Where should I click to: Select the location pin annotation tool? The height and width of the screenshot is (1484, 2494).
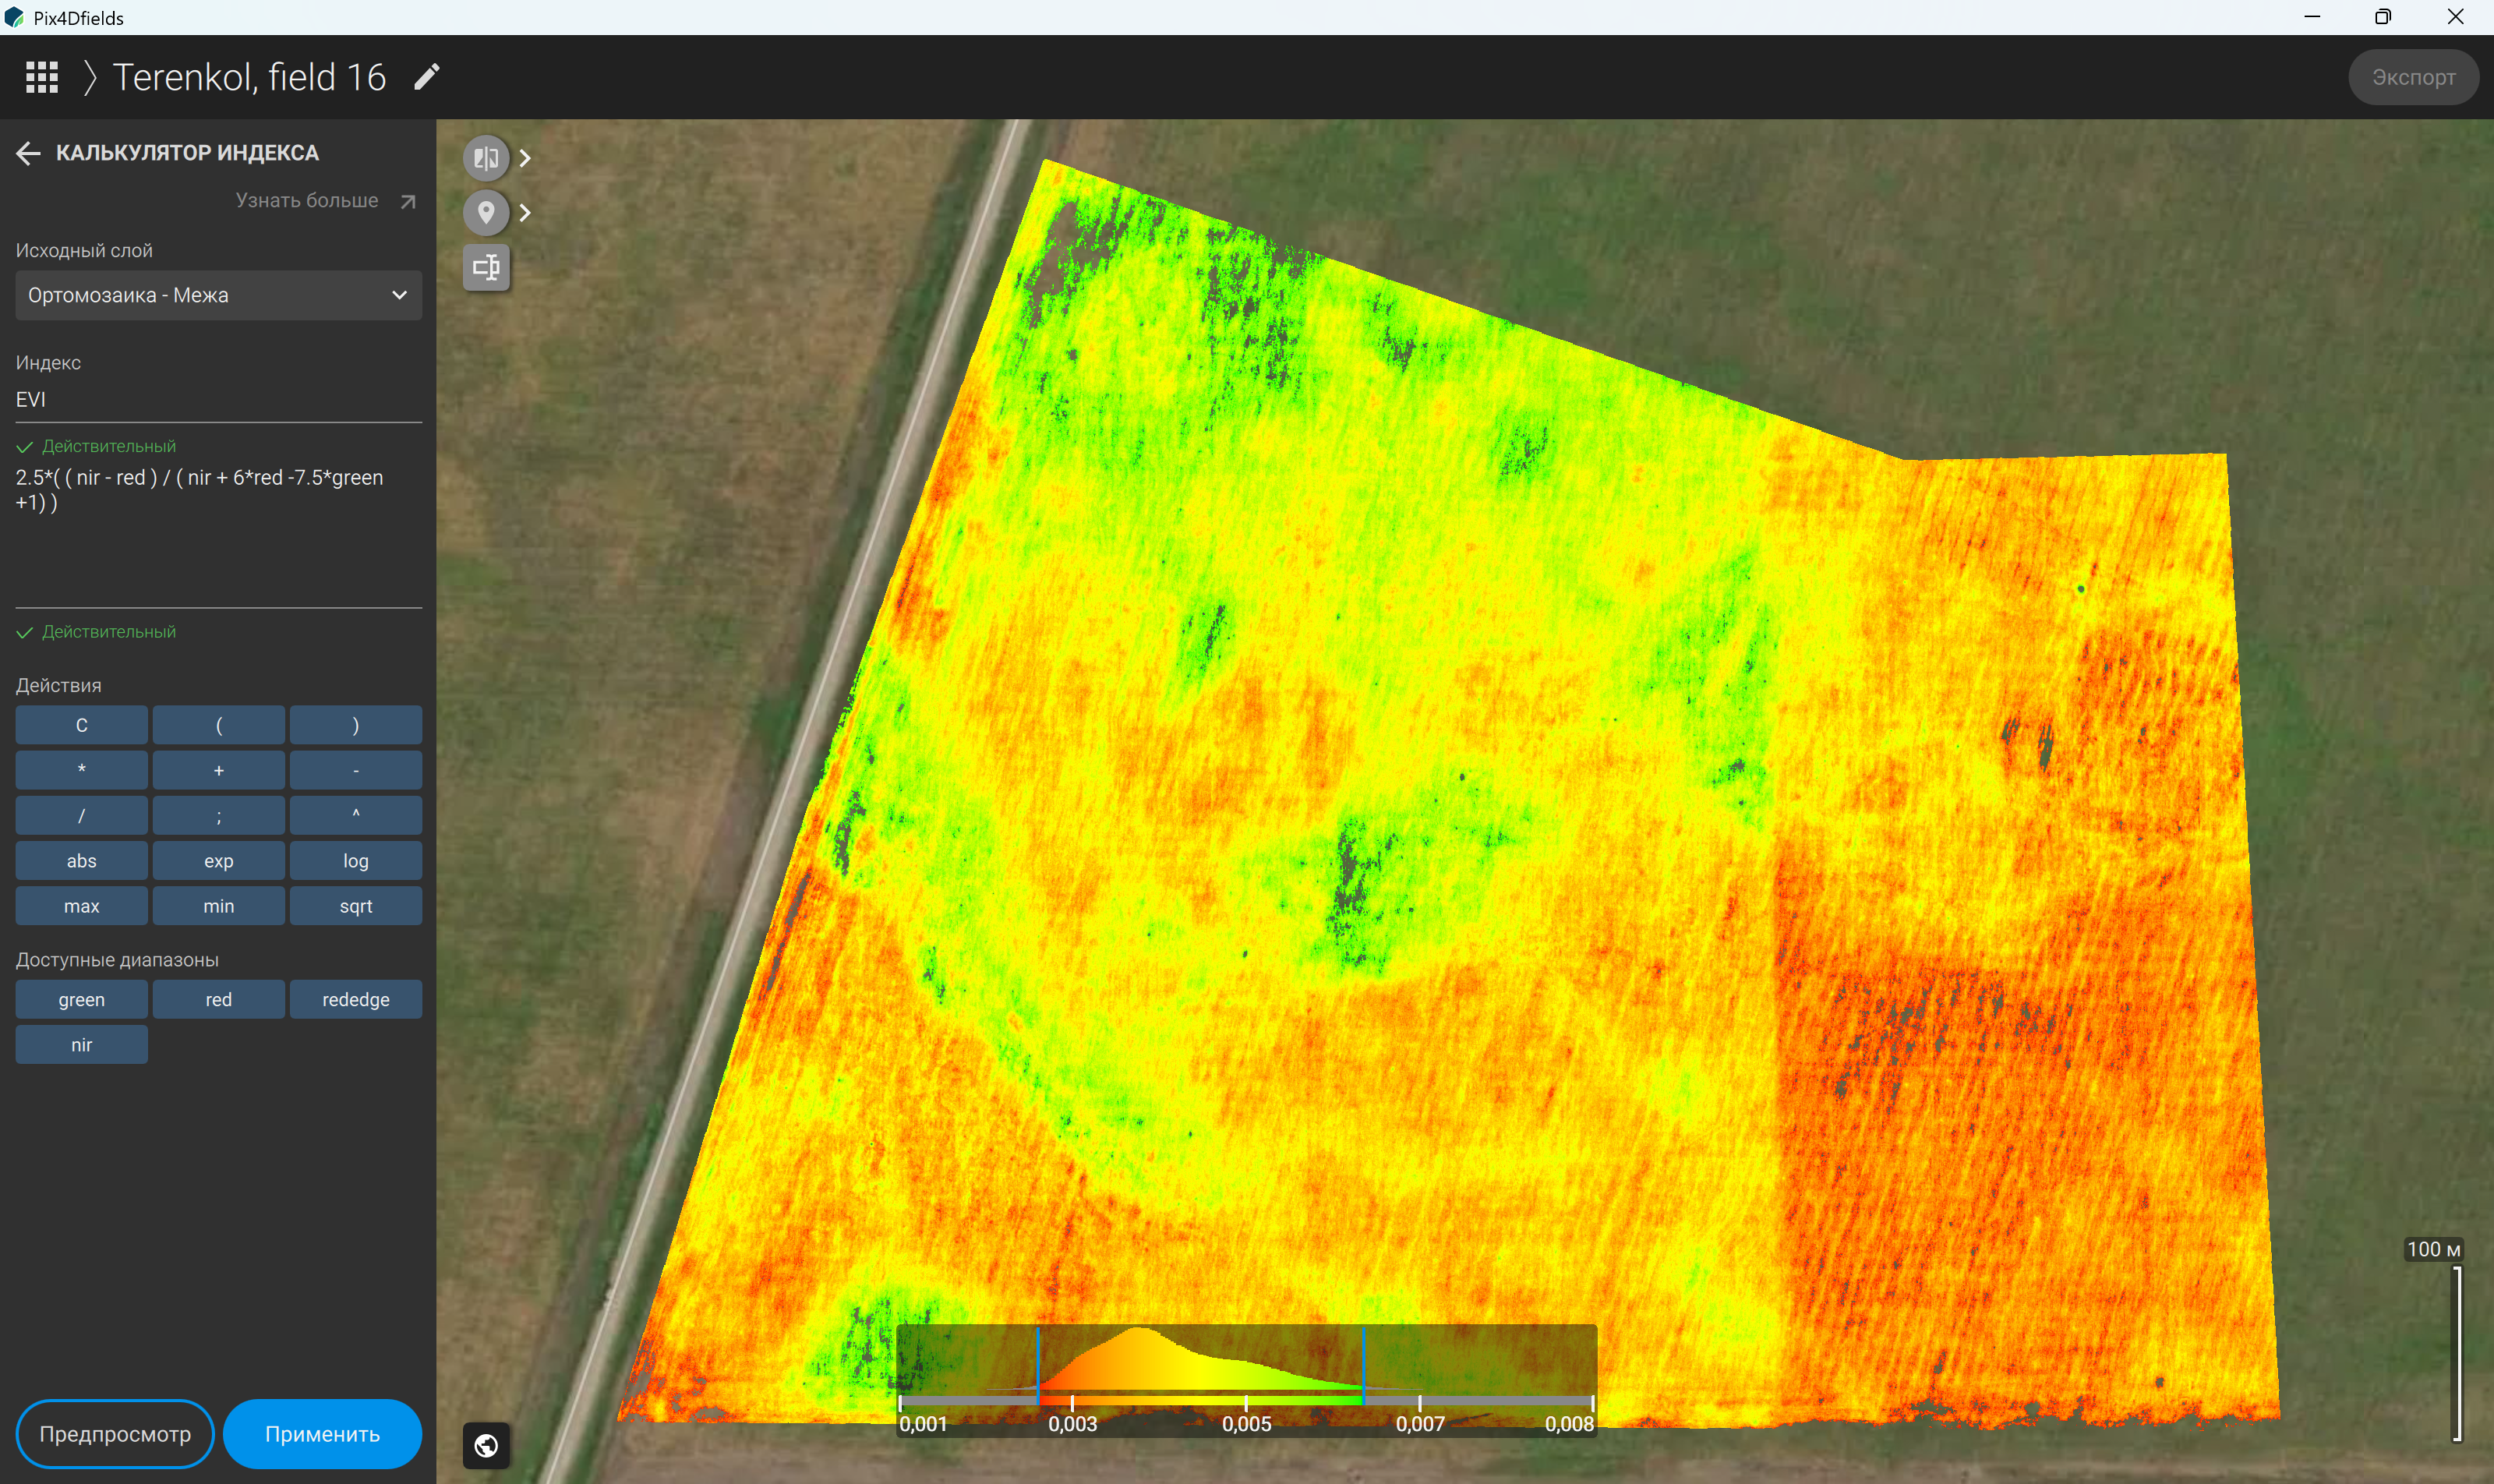tap(486, 212)
